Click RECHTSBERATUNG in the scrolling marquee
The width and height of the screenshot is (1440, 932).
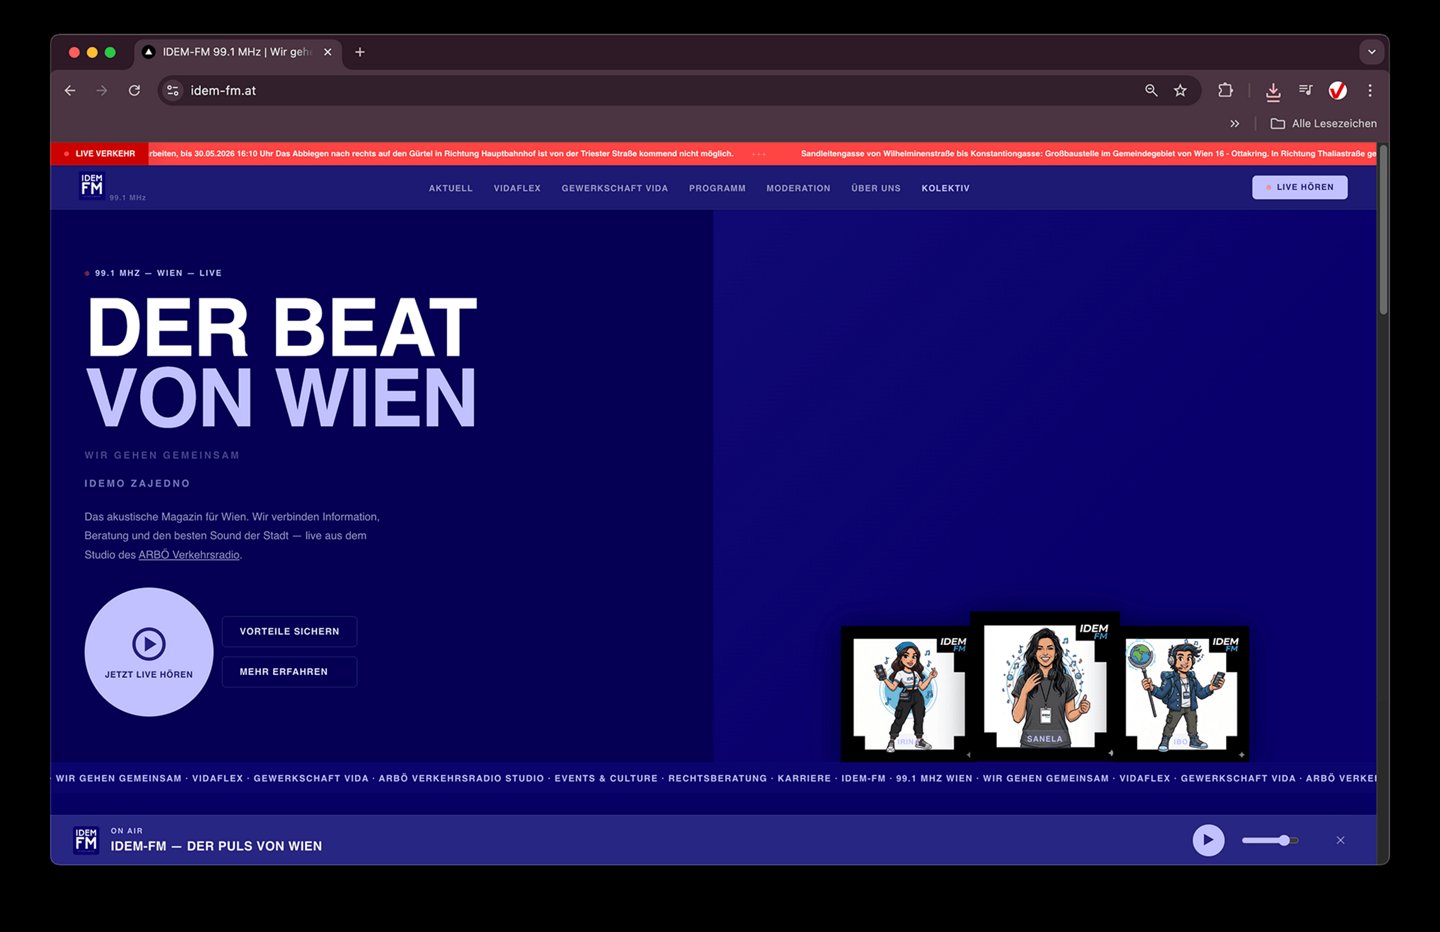tap(717, 778)
